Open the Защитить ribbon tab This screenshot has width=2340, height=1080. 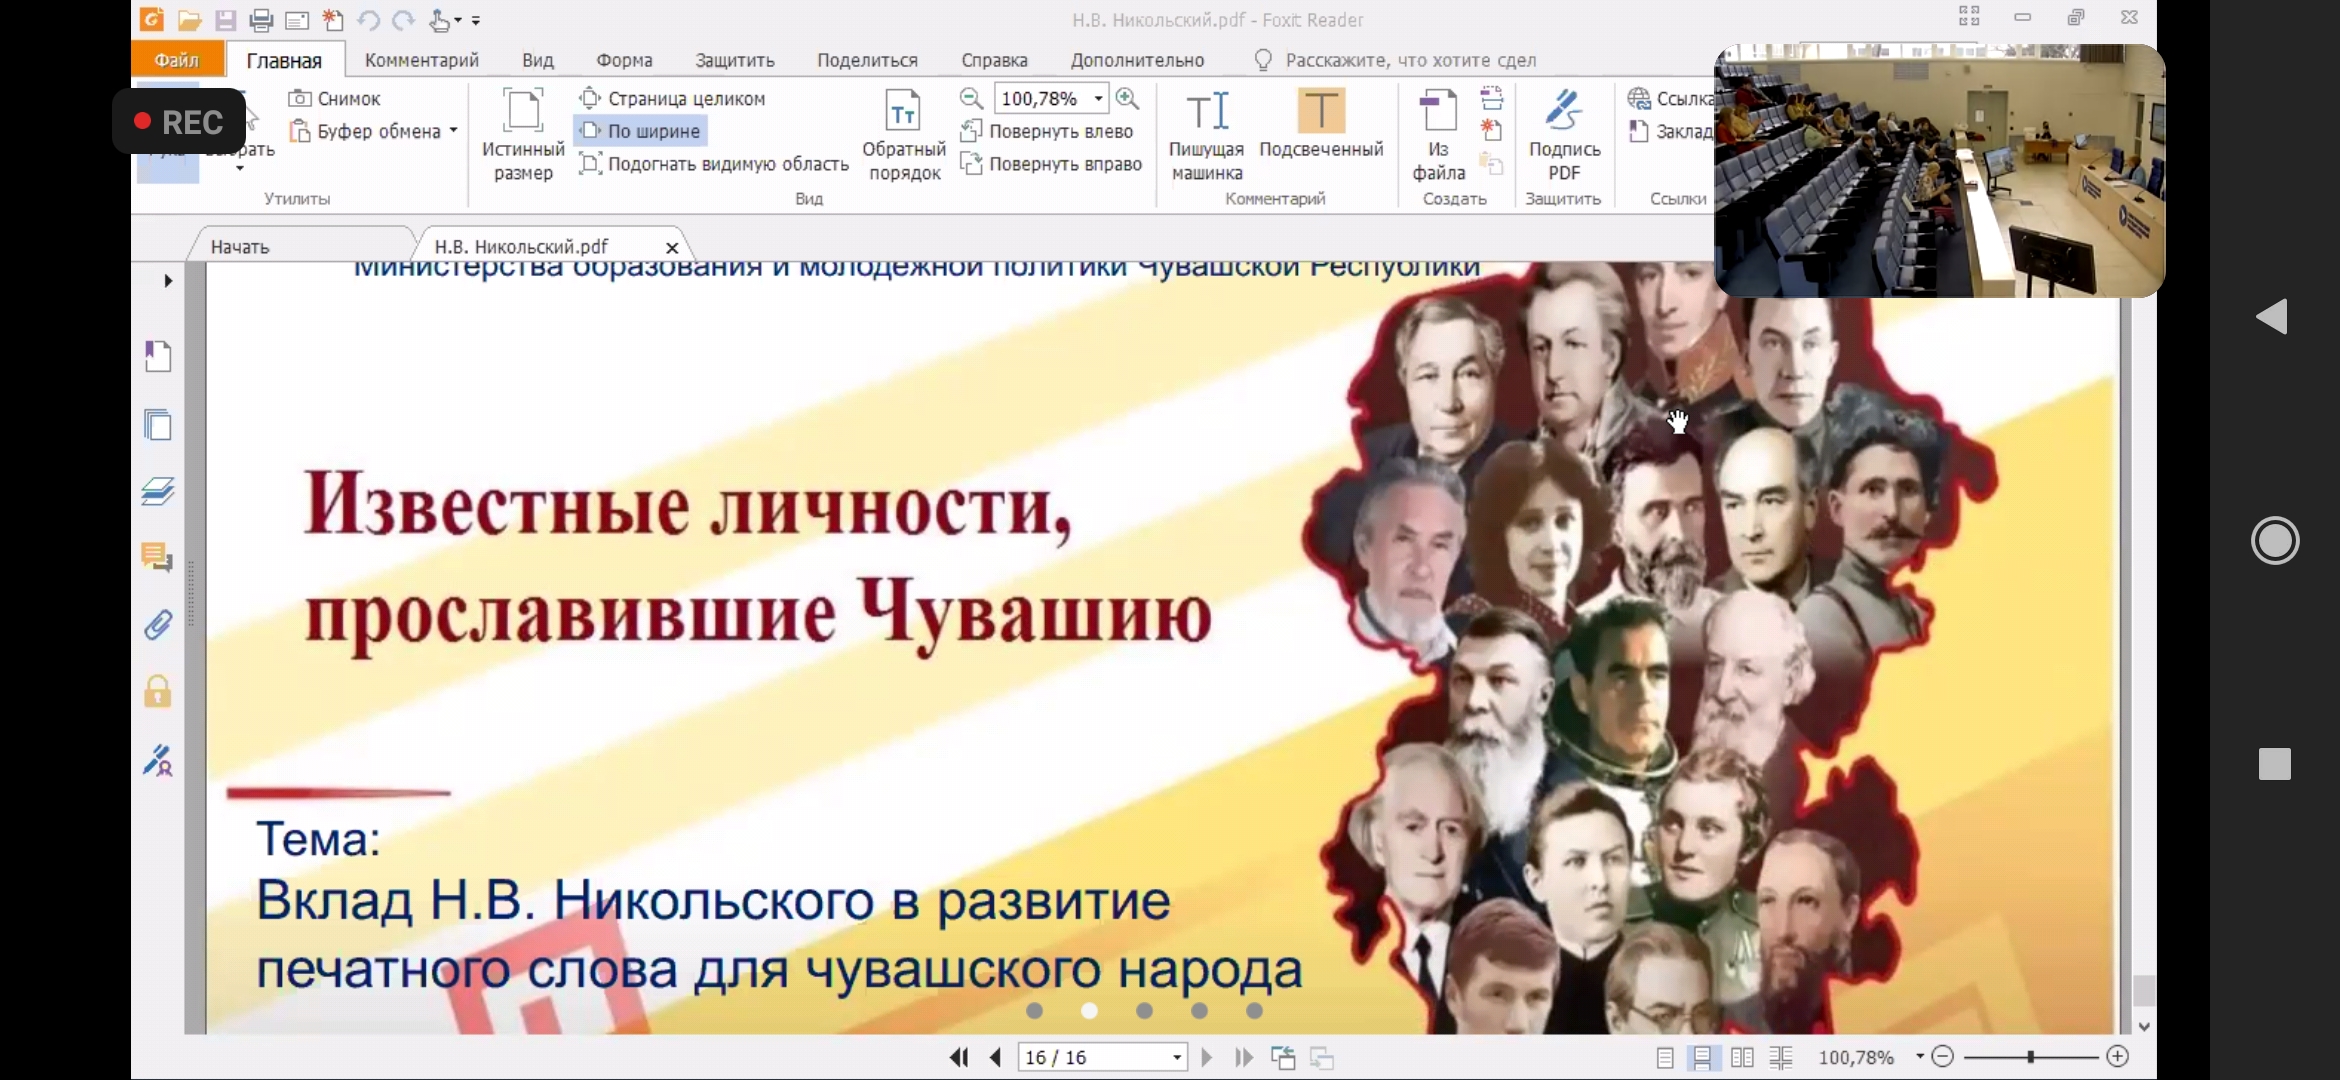click(735, 60)
